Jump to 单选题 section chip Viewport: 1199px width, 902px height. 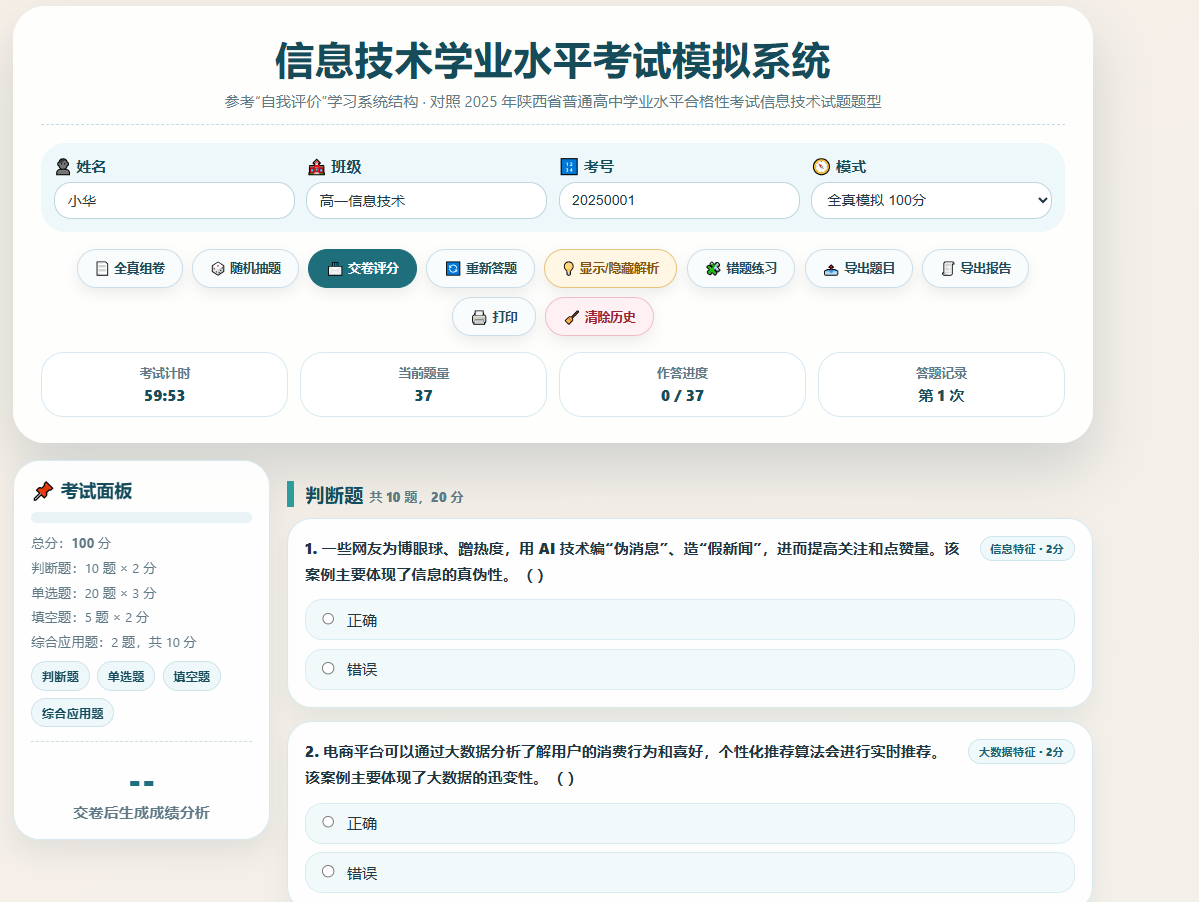[x=126, y=676]
